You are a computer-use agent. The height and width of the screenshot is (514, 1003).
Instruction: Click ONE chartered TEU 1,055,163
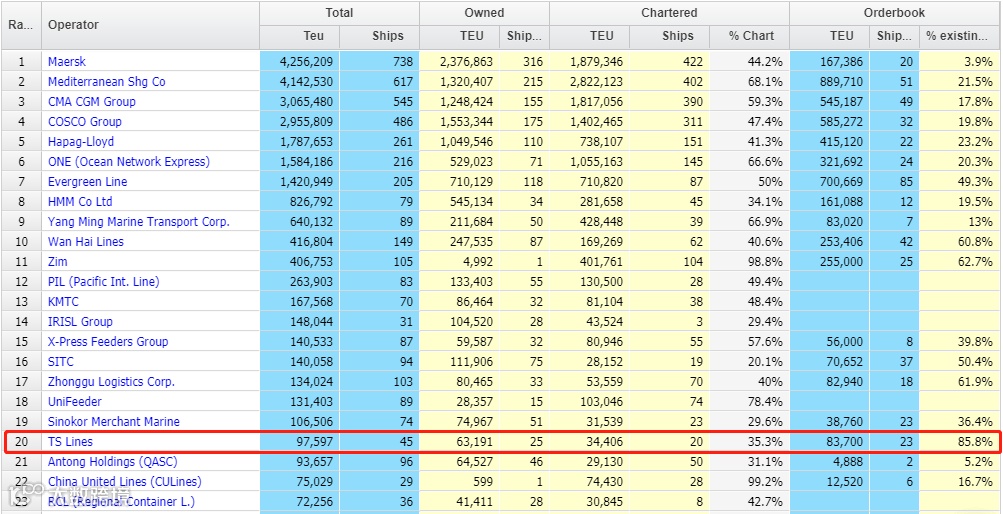pos(589,162)
